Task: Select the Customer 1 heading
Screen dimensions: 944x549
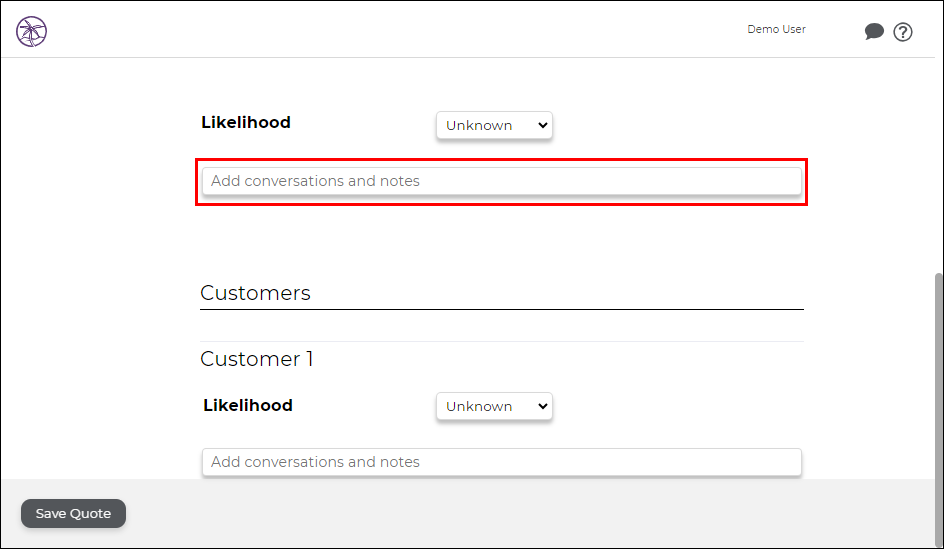Action: (256, 359)
